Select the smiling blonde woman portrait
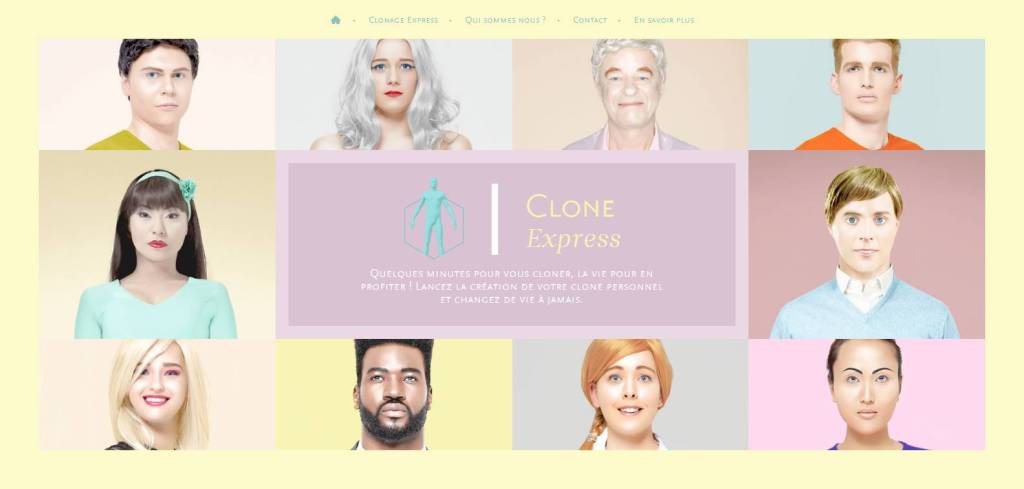This screenshot has width=1024, height=489. pos(157,394)
